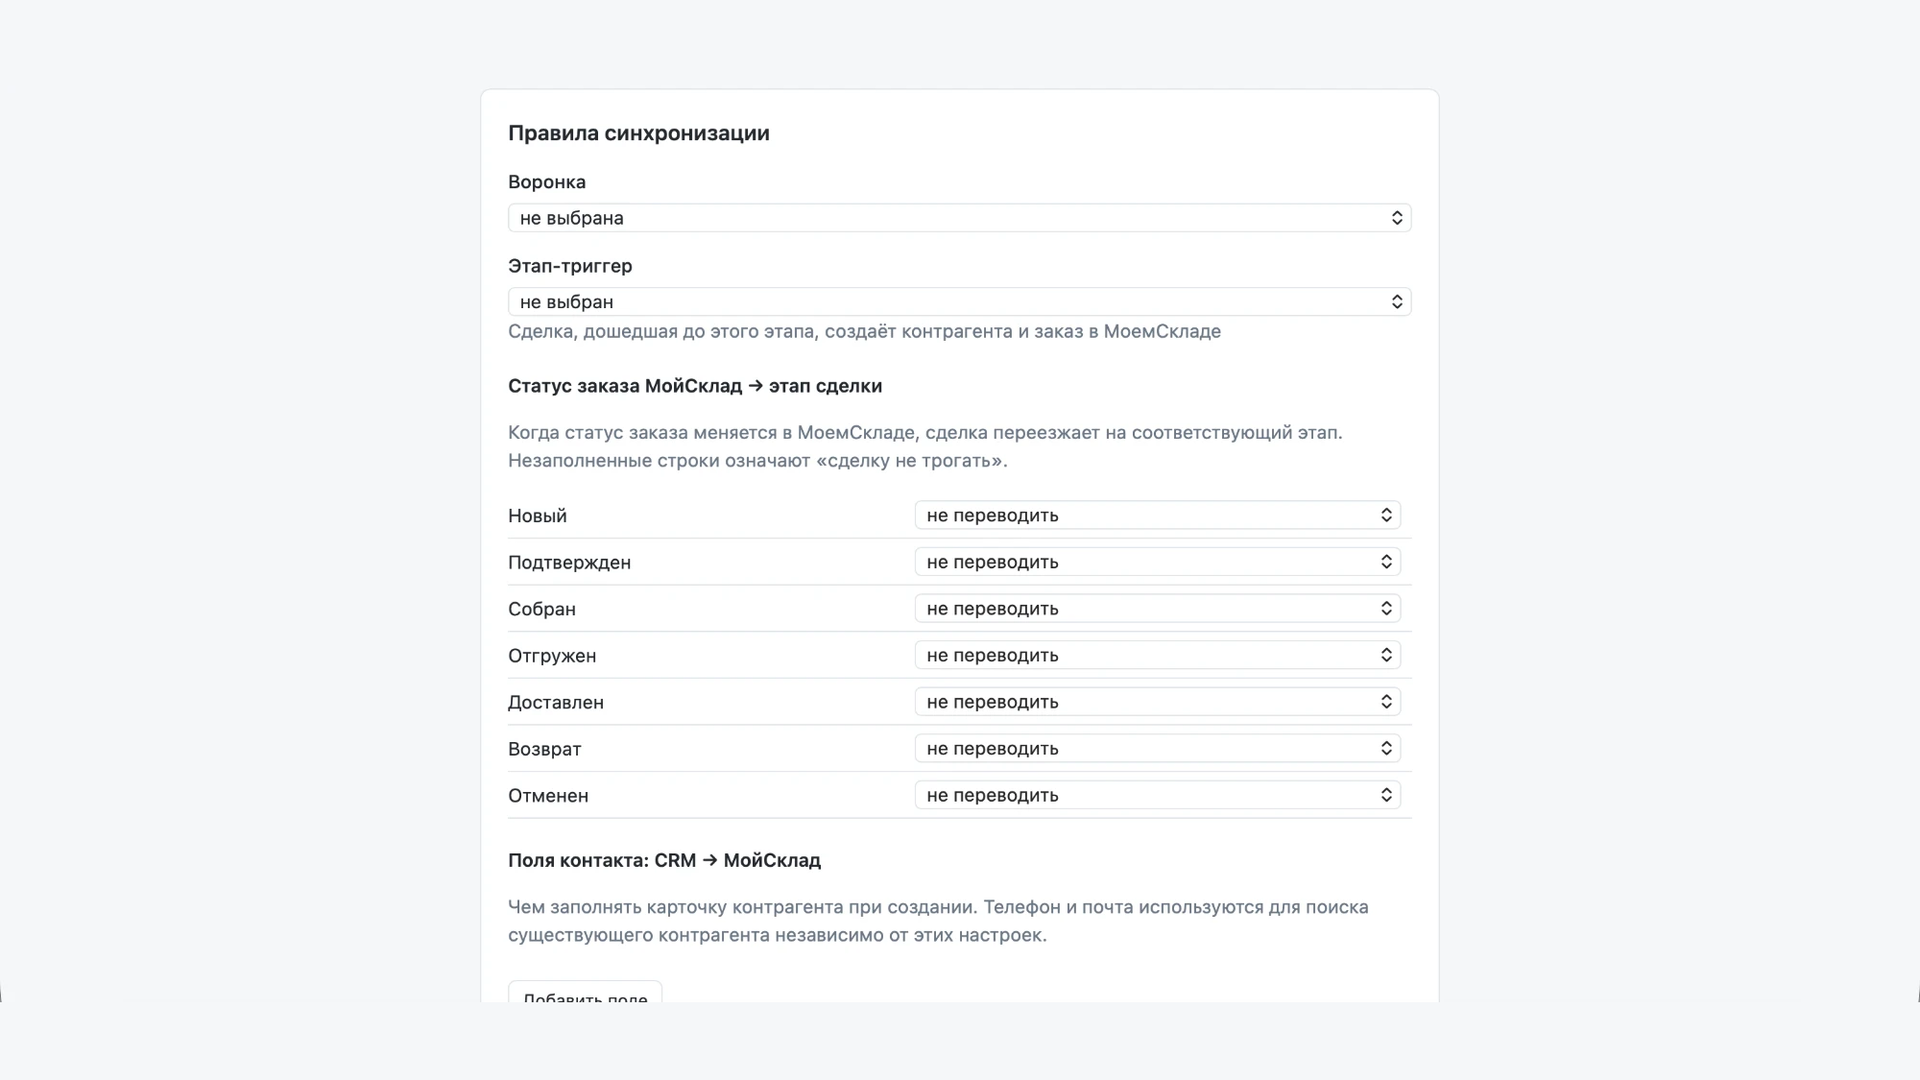Select stage for Собран order status
1920x1080 pixels.
pos(1157,608)
